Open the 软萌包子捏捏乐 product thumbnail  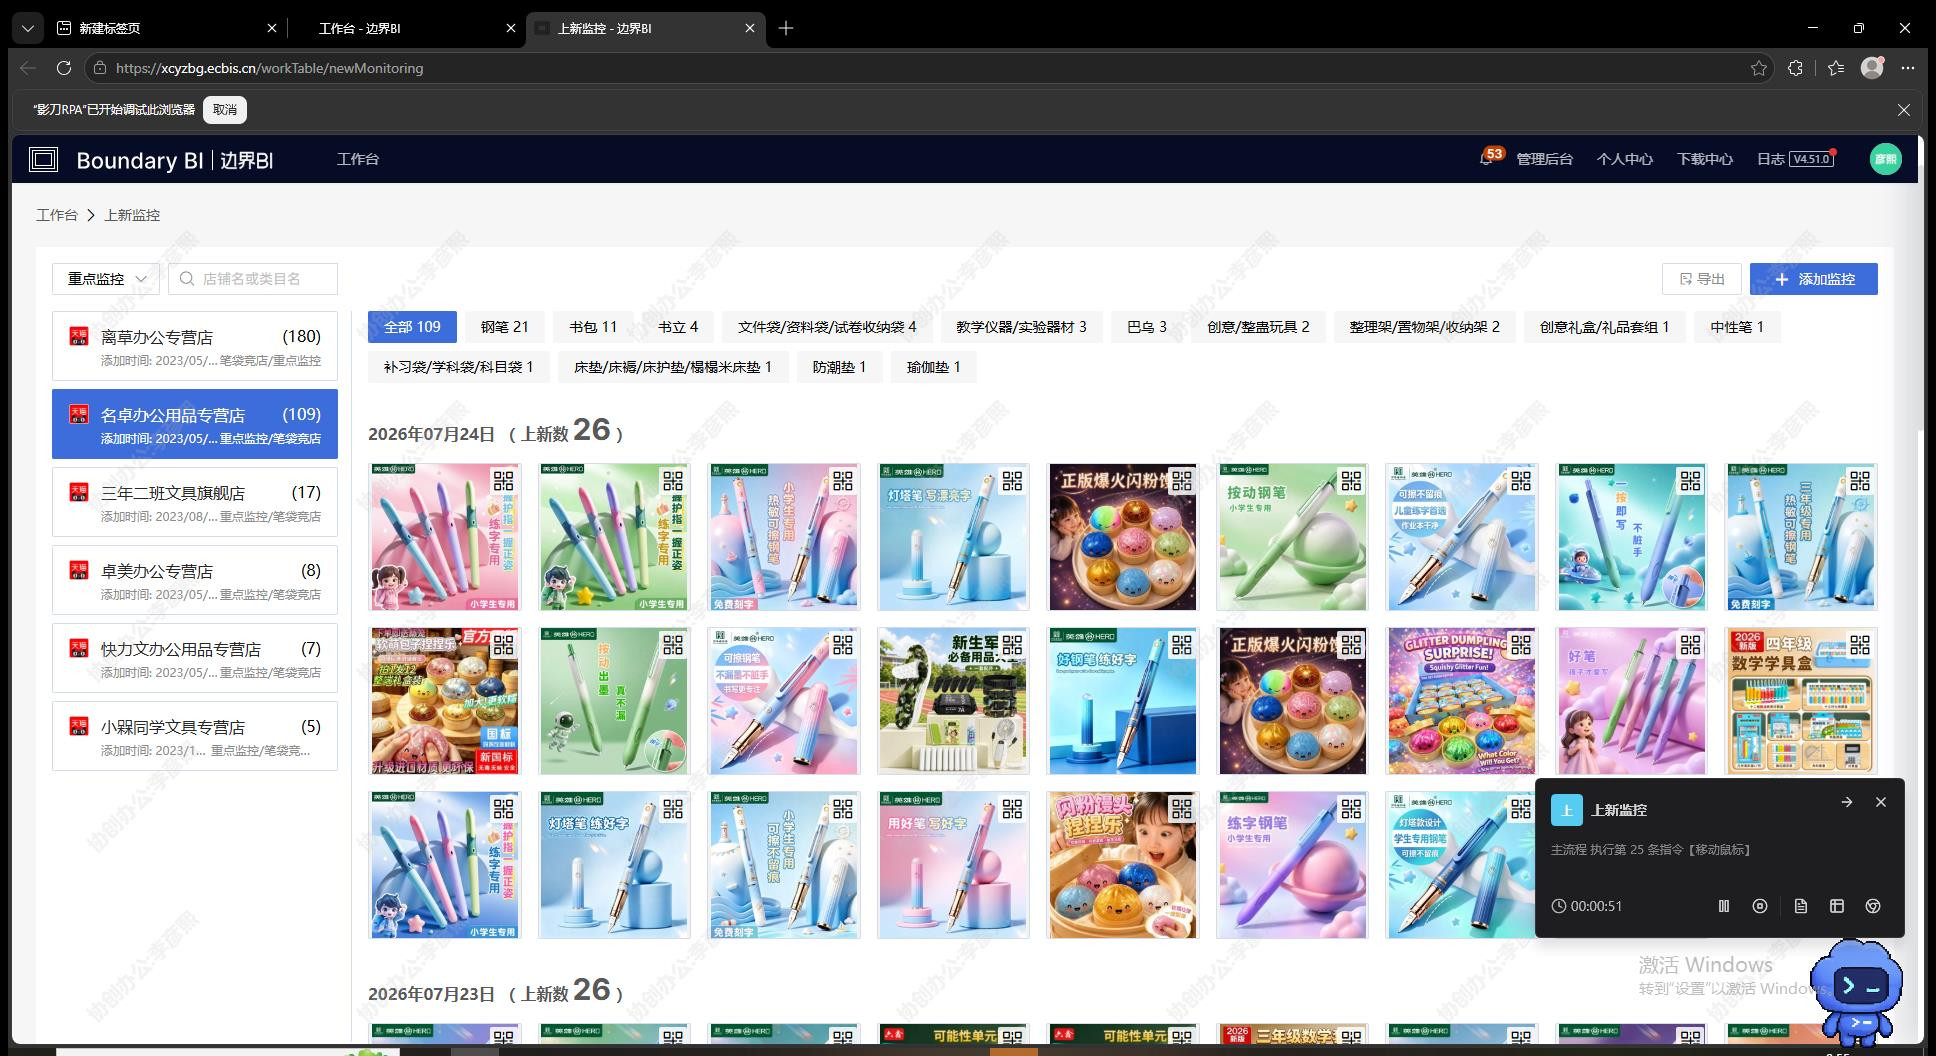444,701
